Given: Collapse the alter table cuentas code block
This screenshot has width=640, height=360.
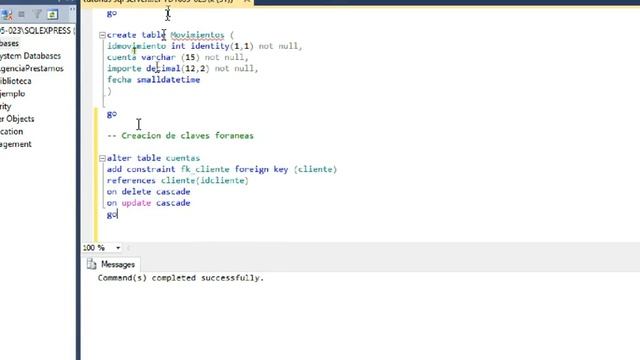Looking at the screenshot, I should pos(102,158).
